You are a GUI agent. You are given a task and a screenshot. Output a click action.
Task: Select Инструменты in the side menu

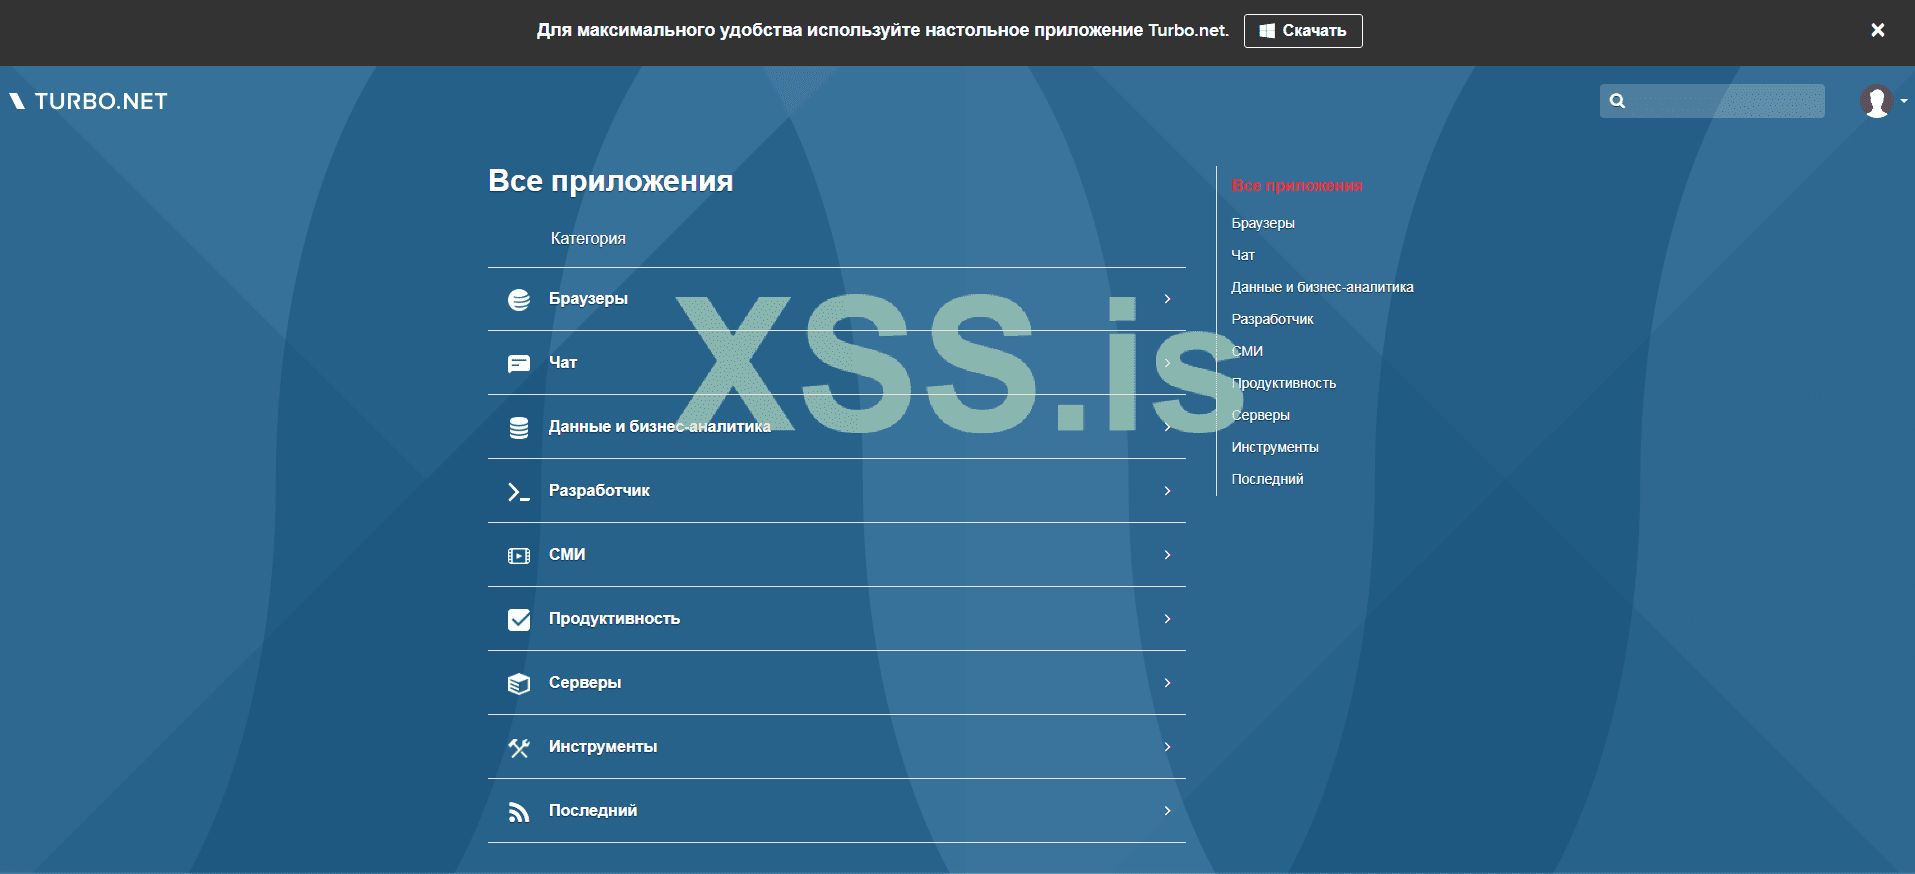coord(1275,447)
